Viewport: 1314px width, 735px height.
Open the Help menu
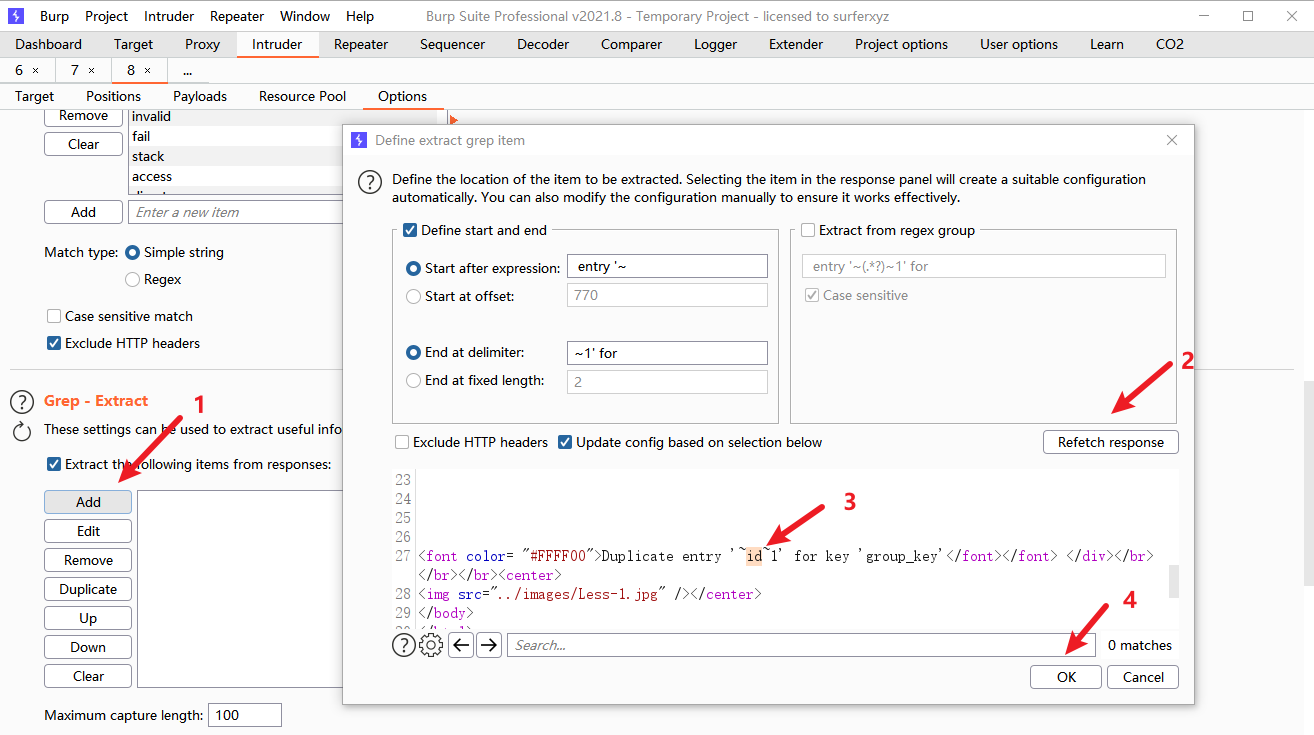(360, 16)
